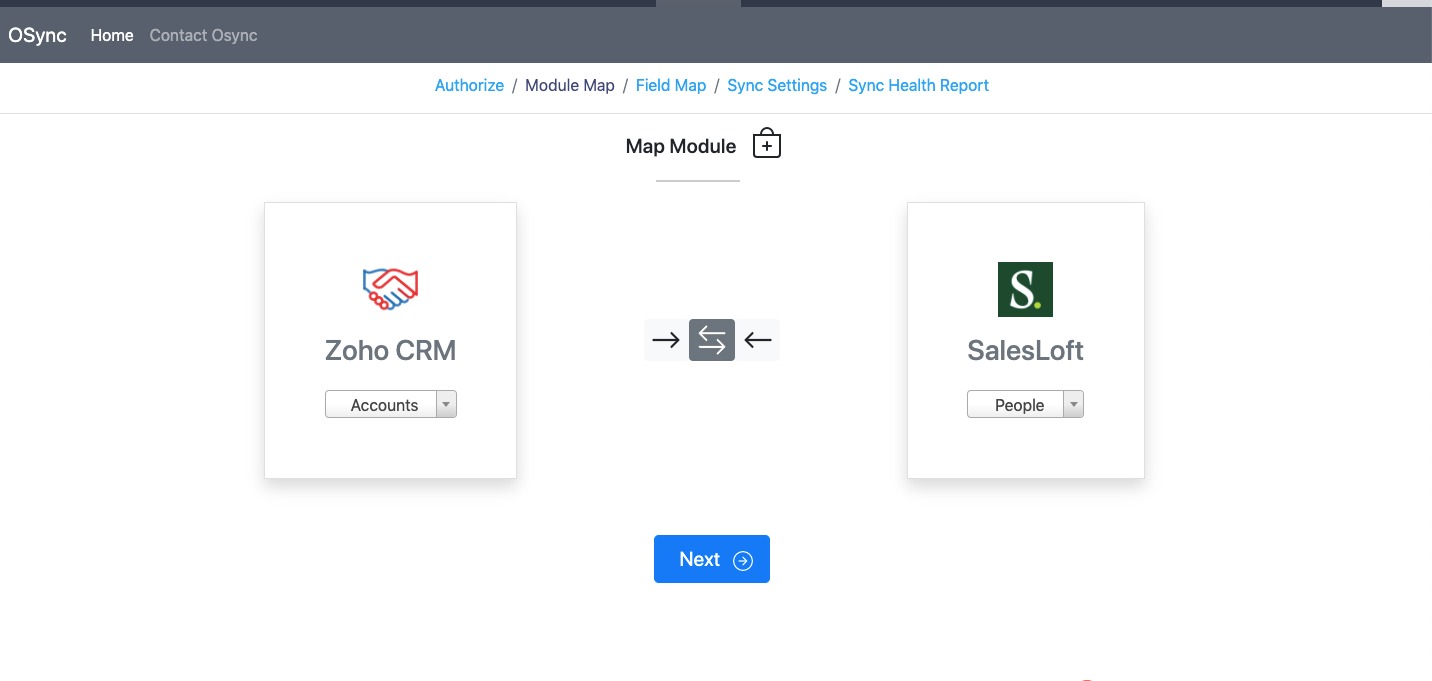The image size is (1432, 681).
Task: Select the right-arrow one-way sync direction
Action: tap(666, 340)
